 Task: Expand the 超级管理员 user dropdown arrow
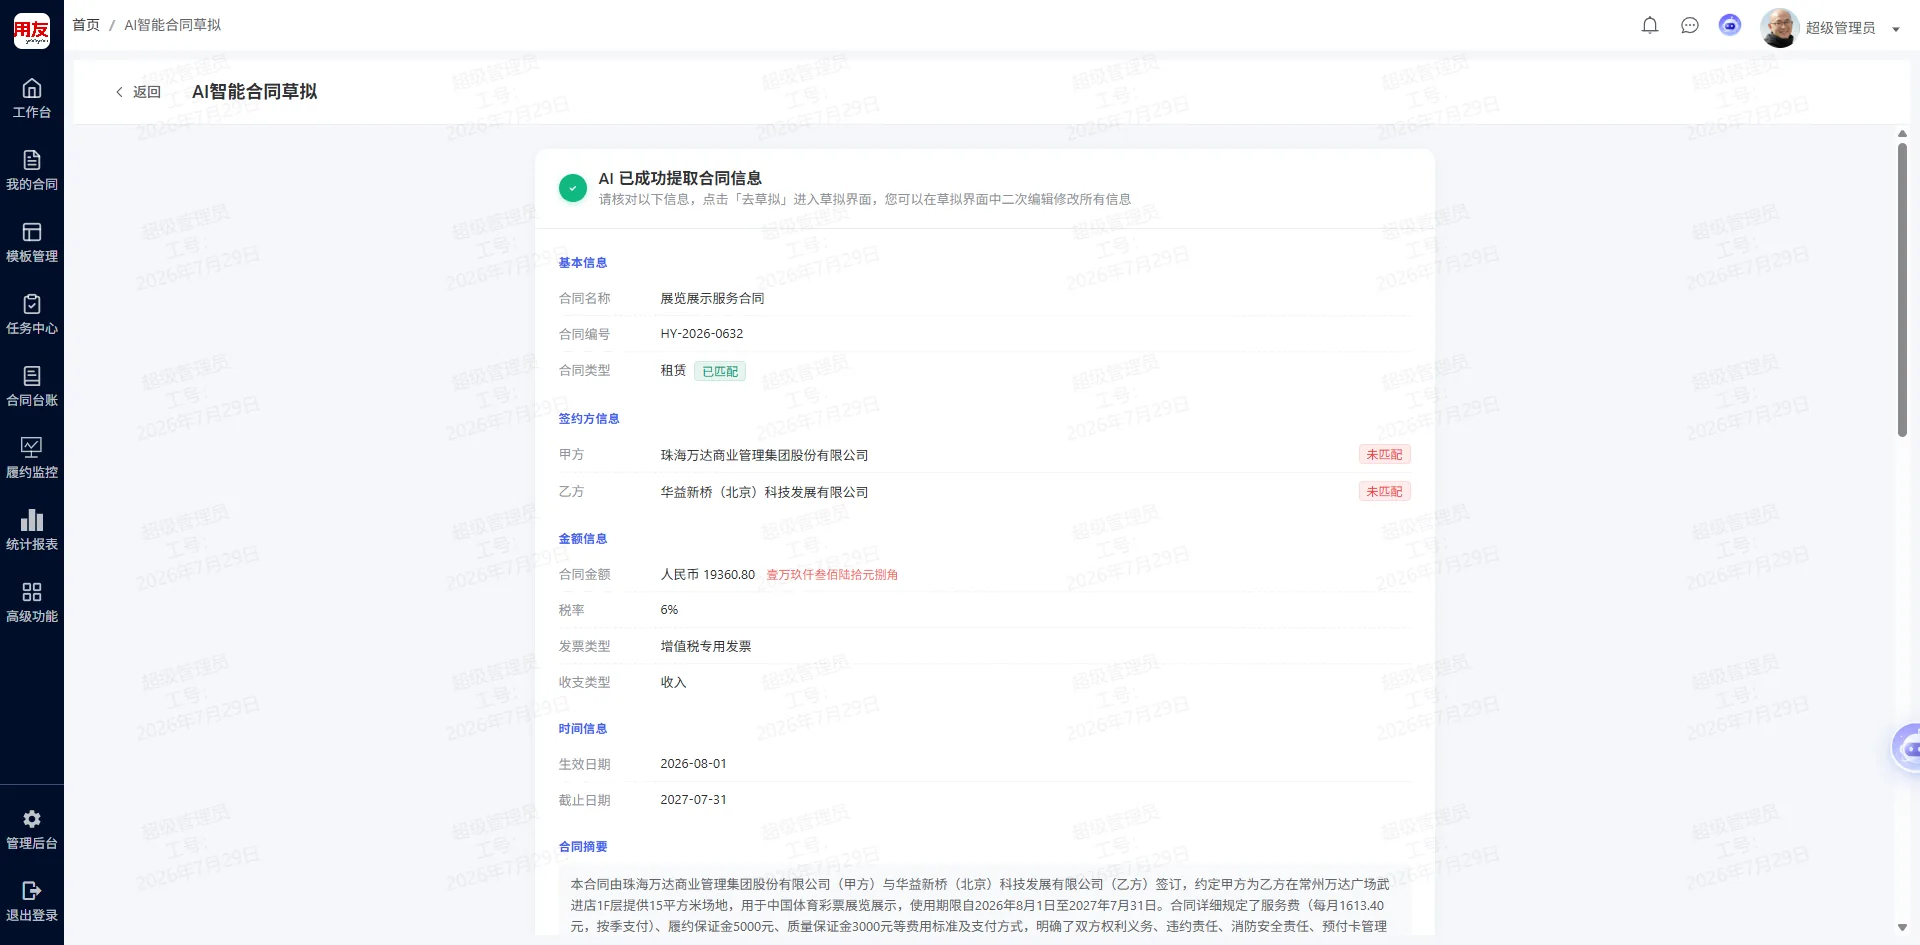click(x=1896, y=29)
